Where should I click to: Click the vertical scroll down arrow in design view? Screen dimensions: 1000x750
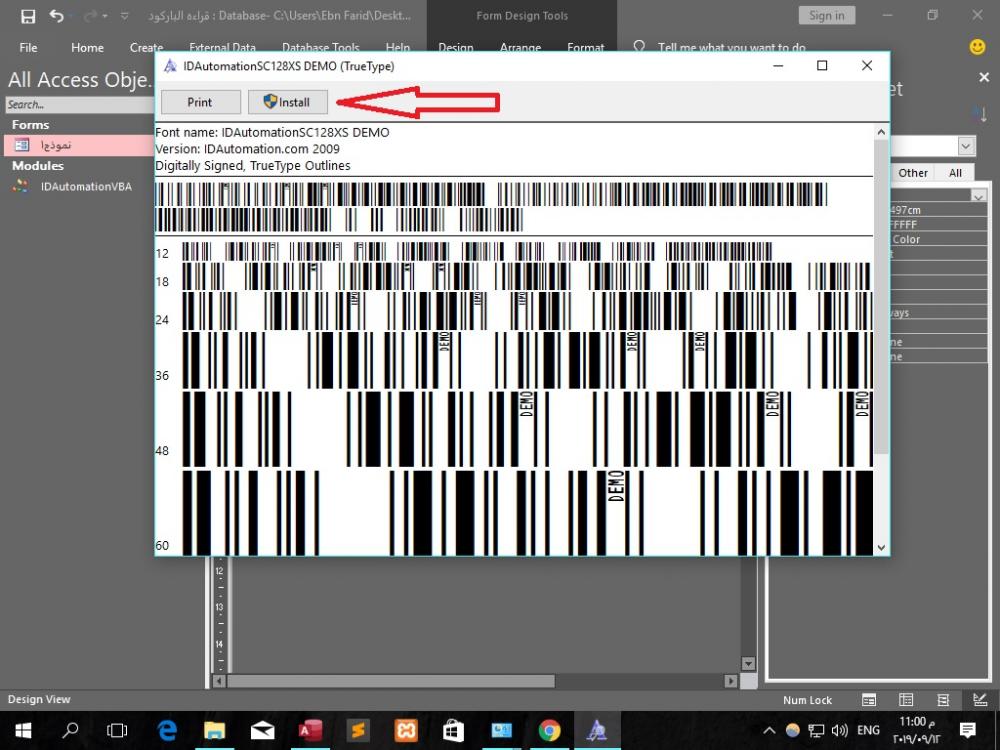tap(749, 664)
